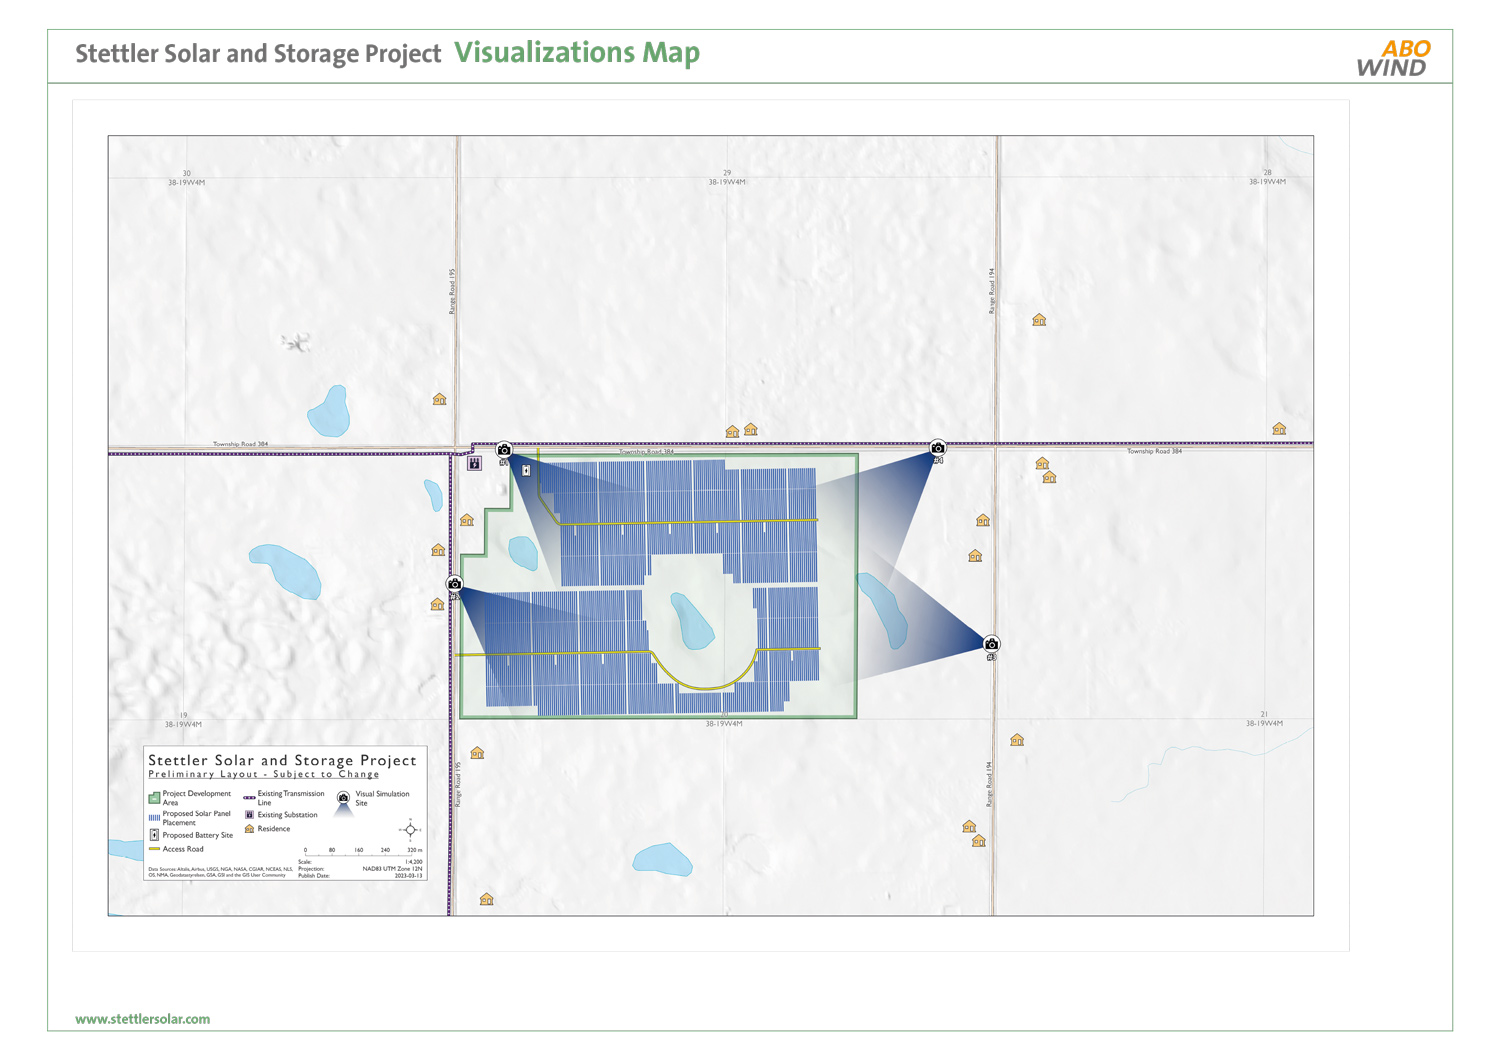Click the Existing Substation icon in the legend
The width and height of the screenshot is (1500, 1060).
pos(250,815)
